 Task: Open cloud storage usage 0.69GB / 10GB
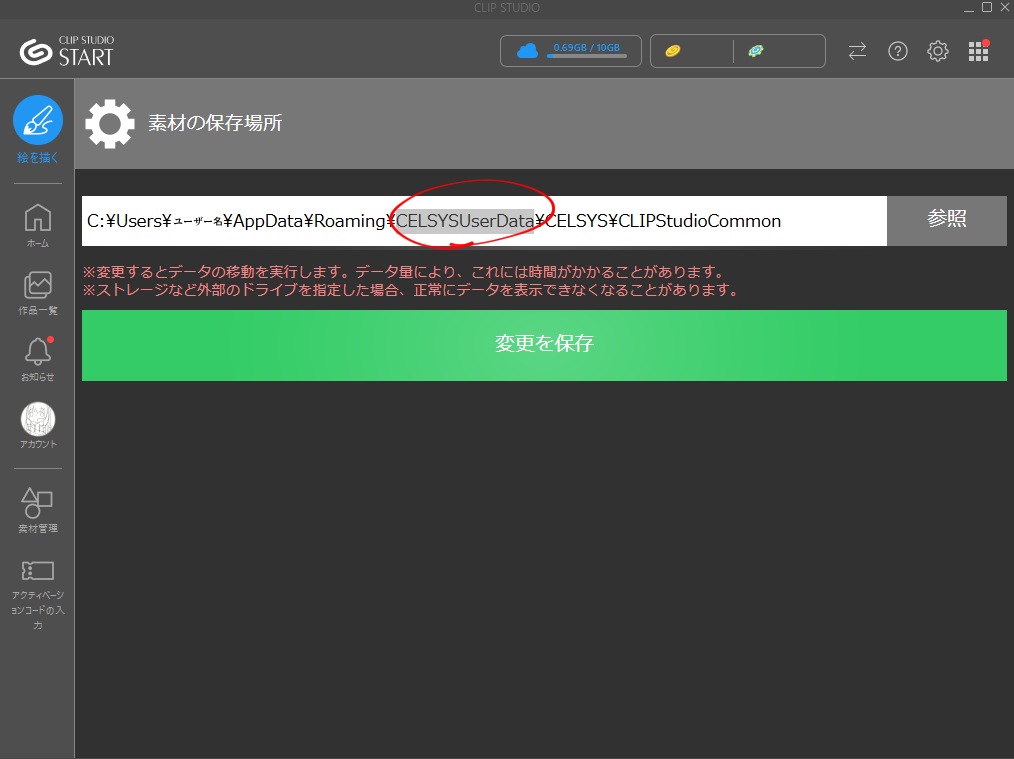(x=570, y=51)
